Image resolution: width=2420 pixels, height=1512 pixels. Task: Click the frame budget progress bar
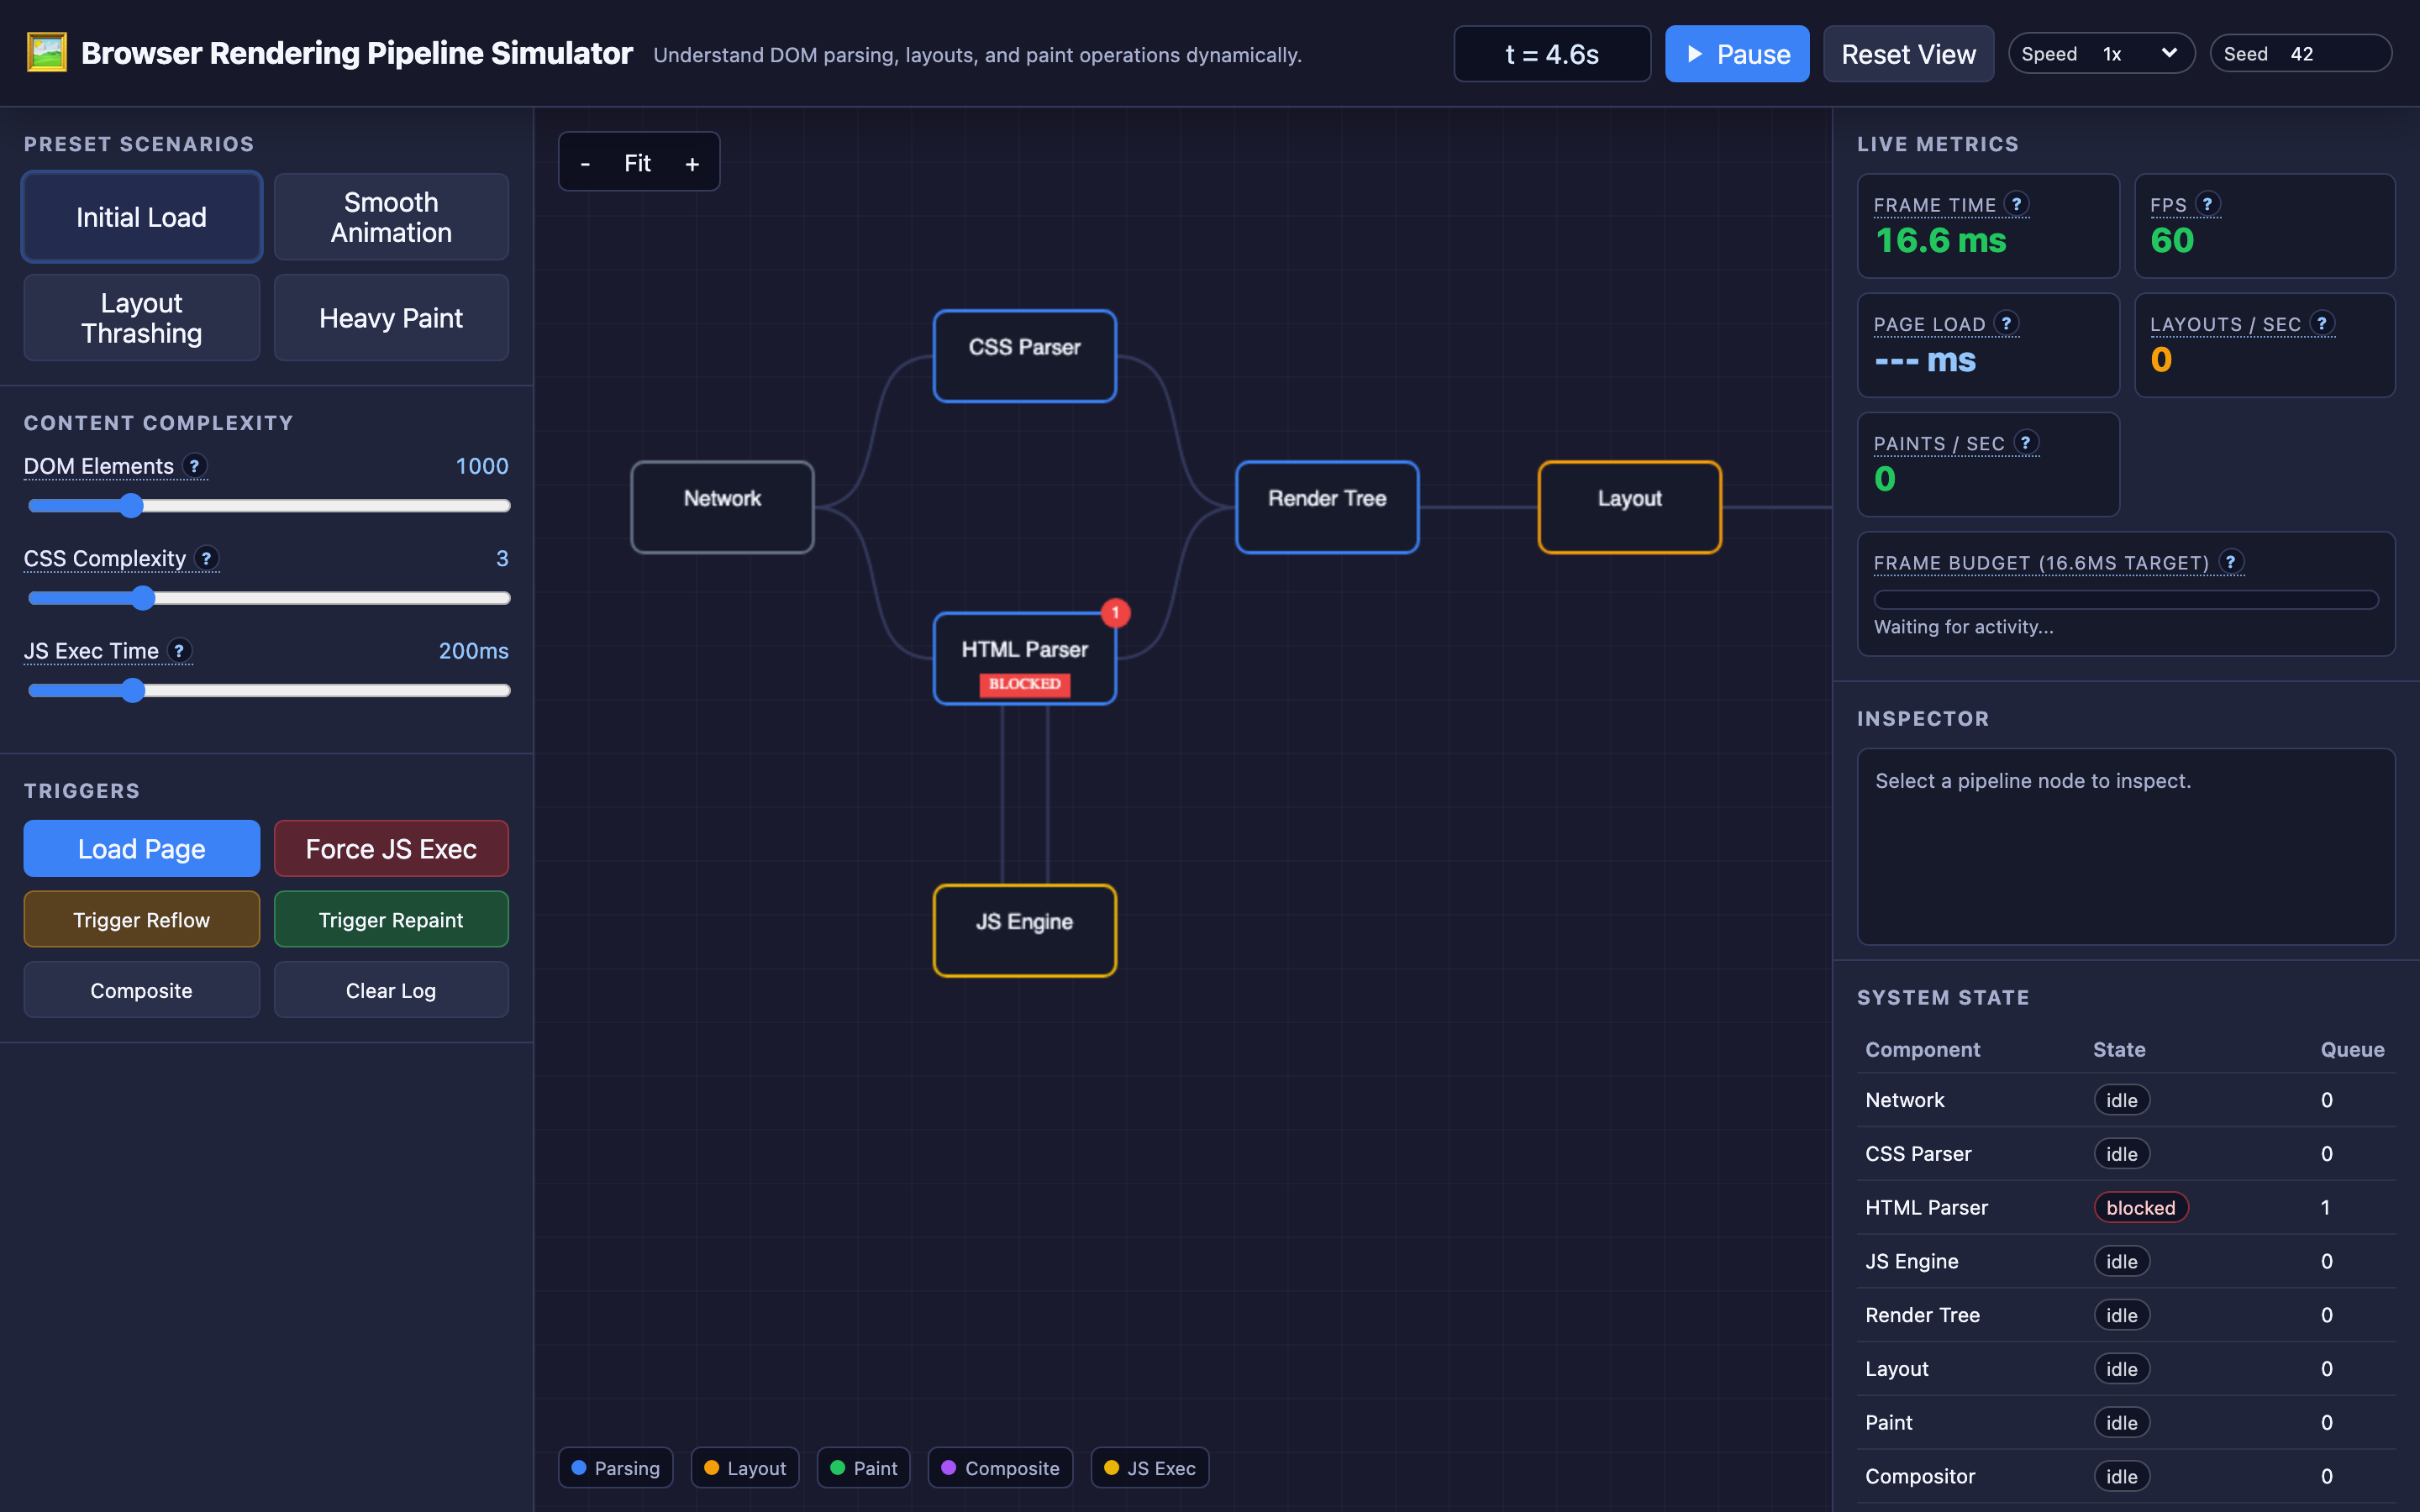click(x=2126, y=599)
